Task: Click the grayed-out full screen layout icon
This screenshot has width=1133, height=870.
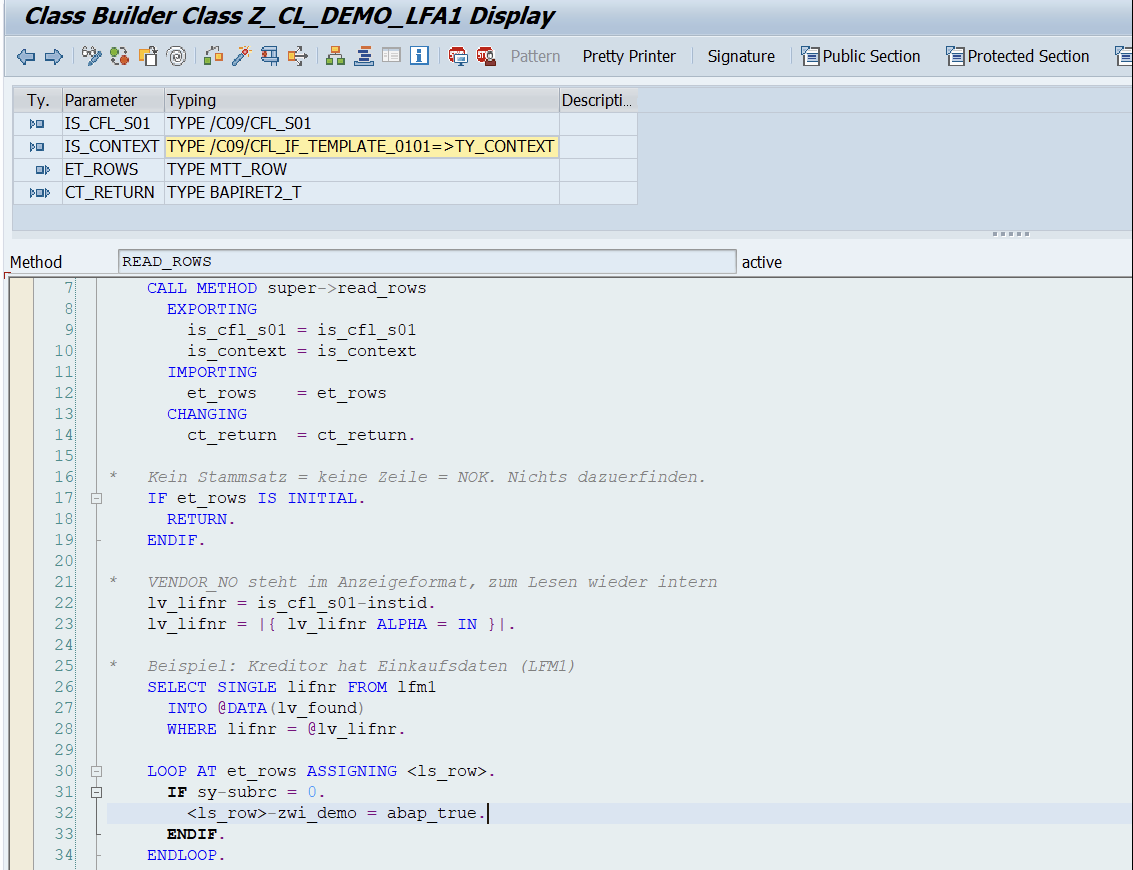Action: (x=391, y=56)
